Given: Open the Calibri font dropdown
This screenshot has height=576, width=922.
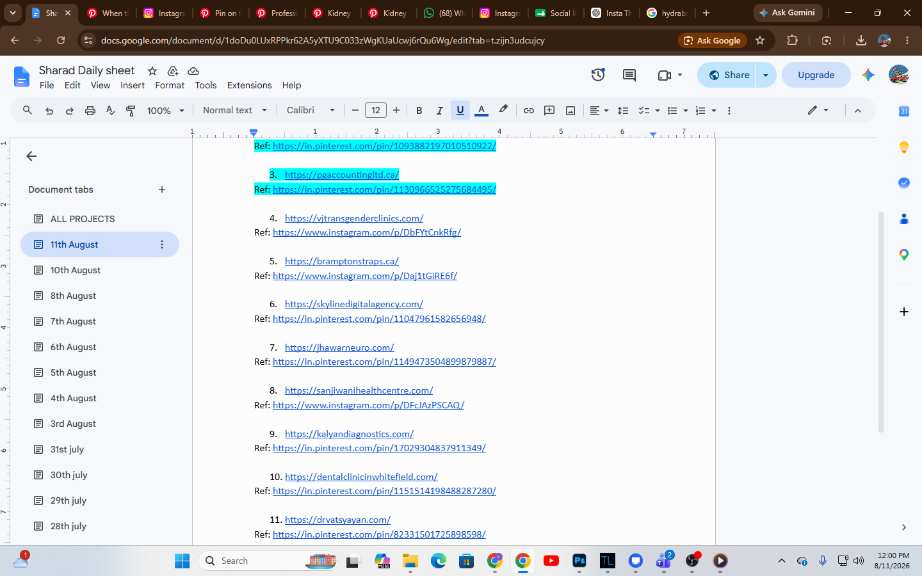Looking at the screenshot, I should (x=310, y=110).
